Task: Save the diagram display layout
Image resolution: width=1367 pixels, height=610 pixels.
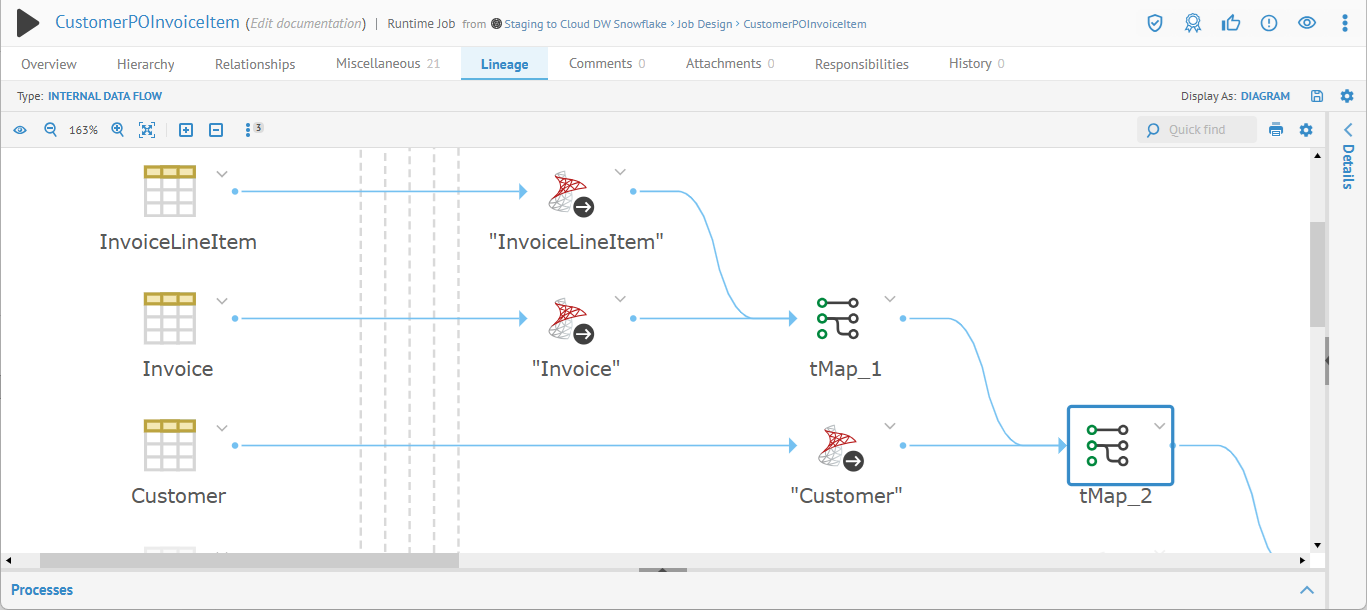Action: pyautogui.click(x=1317, y=96)
